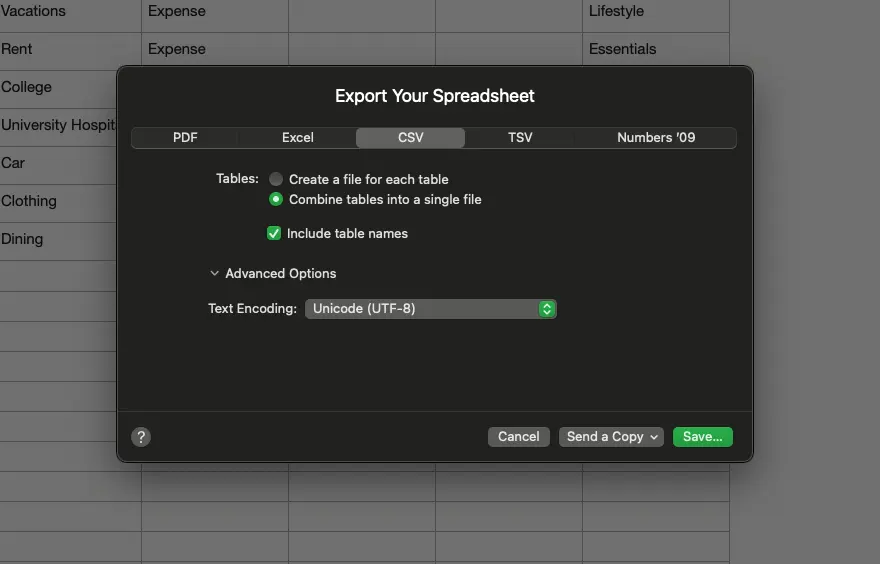Switch to the PDF export tab

(185, 138)
